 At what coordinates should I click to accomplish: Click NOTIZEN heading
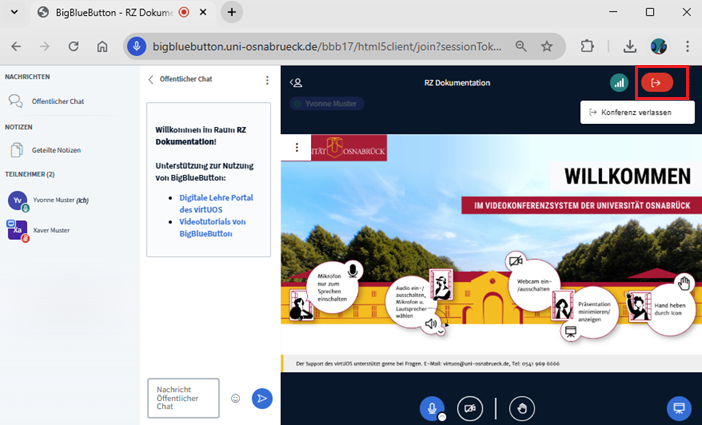click(x=19, y=127)
